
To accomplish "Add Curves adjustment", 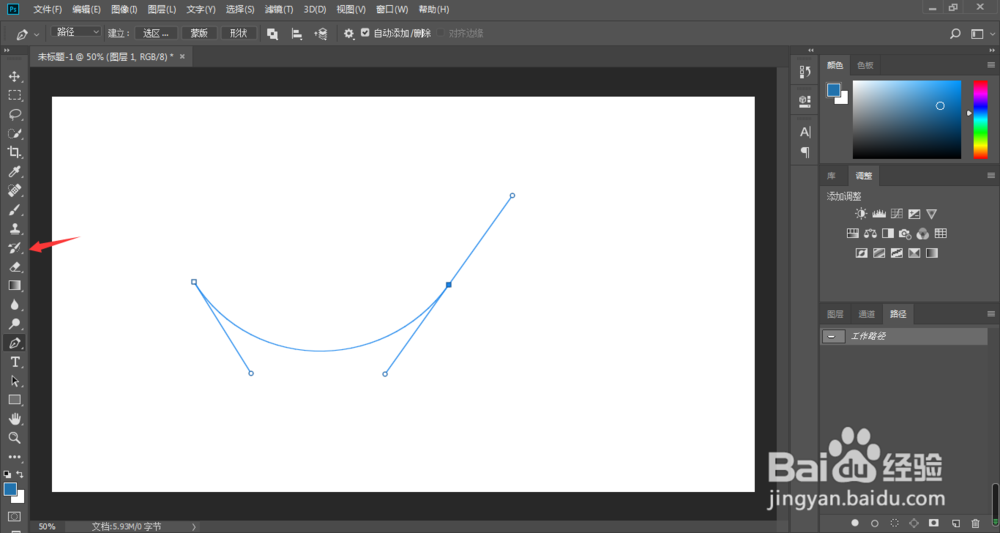I will click(x=897, y=214).
